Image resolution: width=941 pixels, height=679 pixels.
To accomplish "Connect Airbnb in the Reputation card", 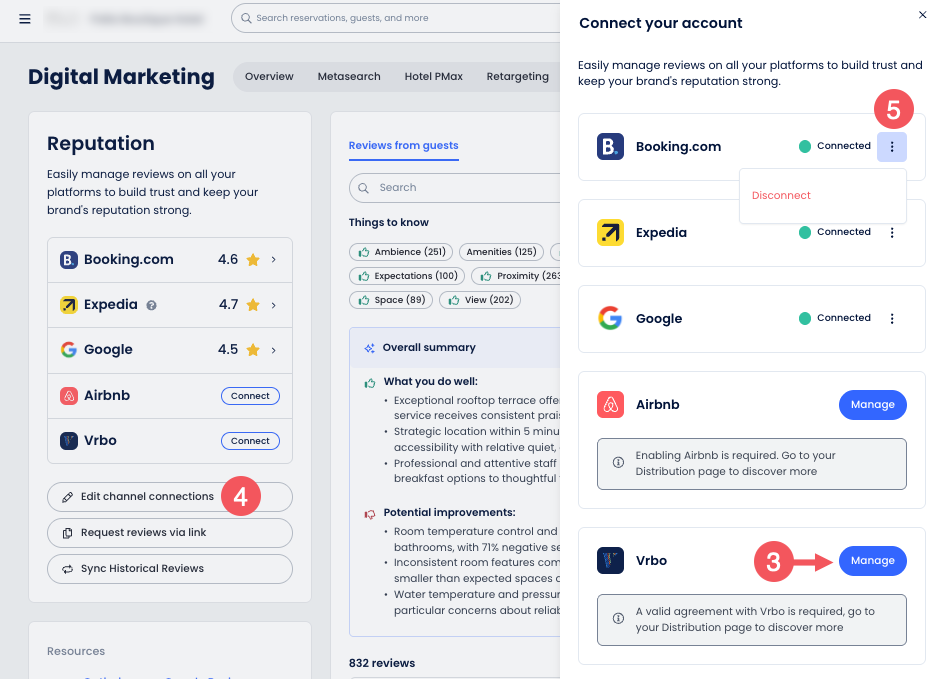I will click(x=250, y=396).
